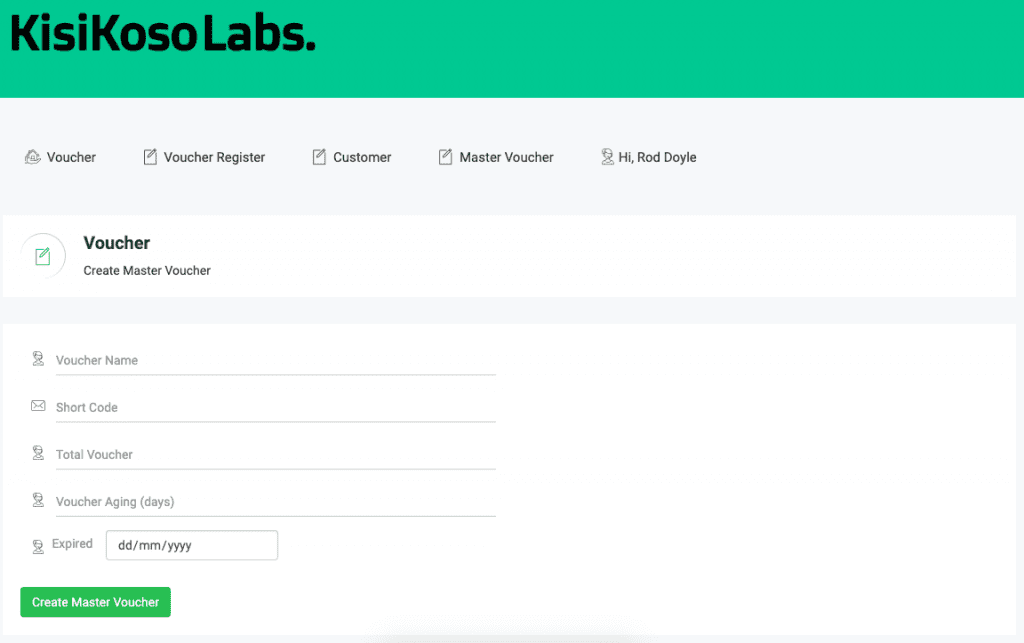Screen dimensions: 1024x643
Task: Click into the Short Code field
Action: 275,407
